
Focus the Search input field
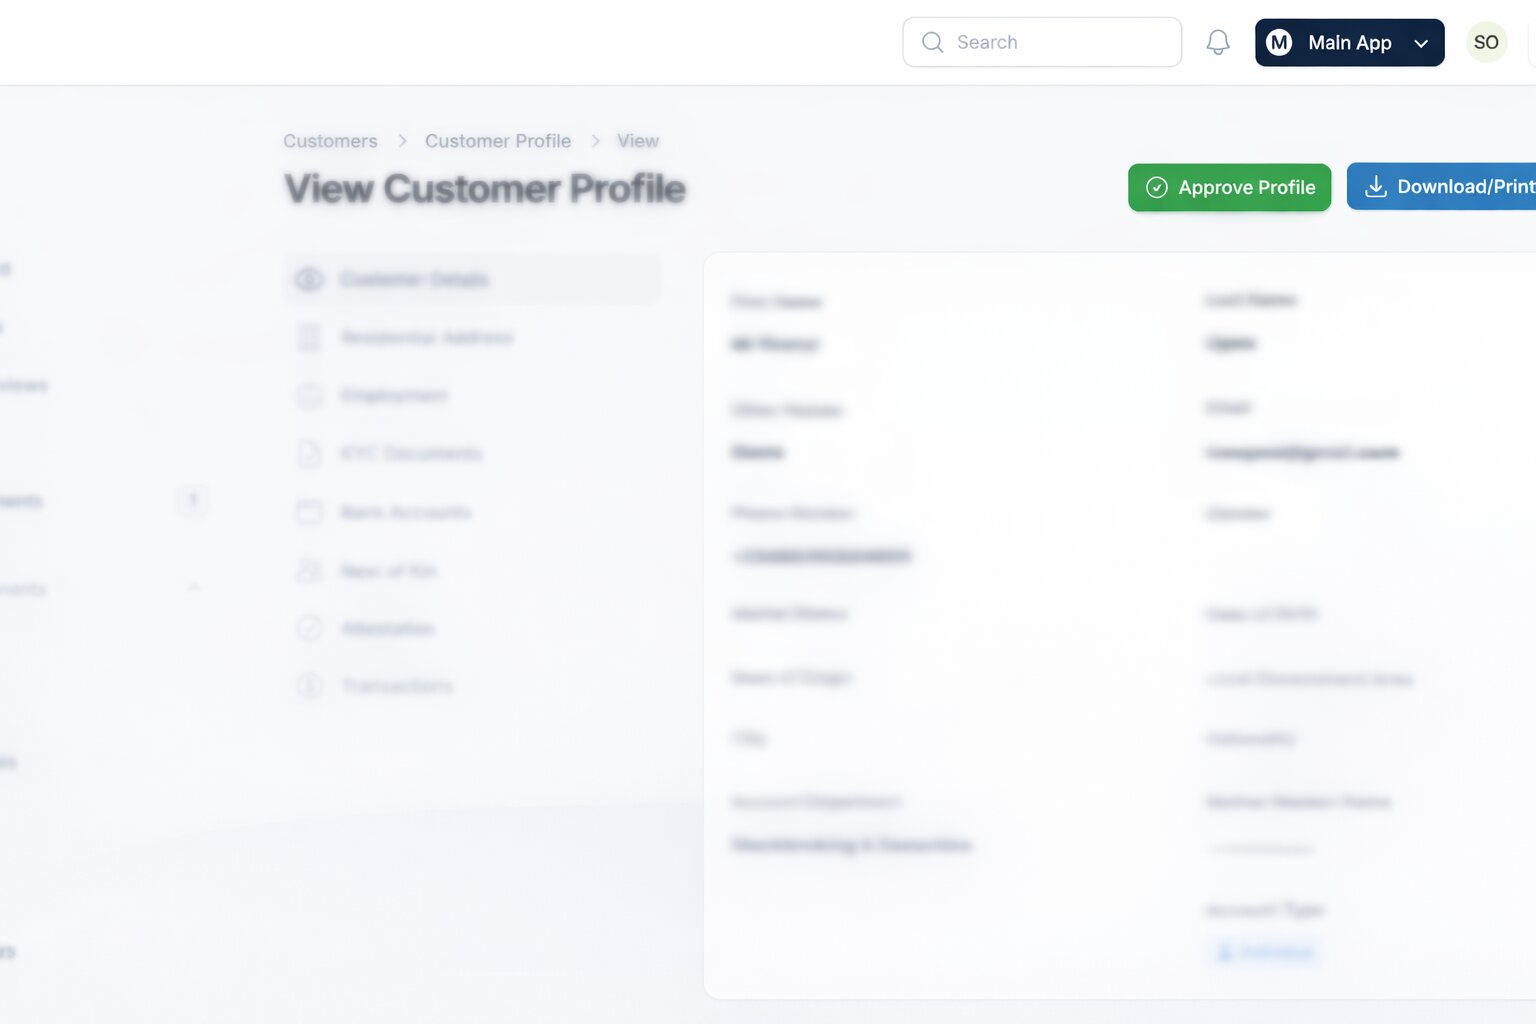point(1042,42)
